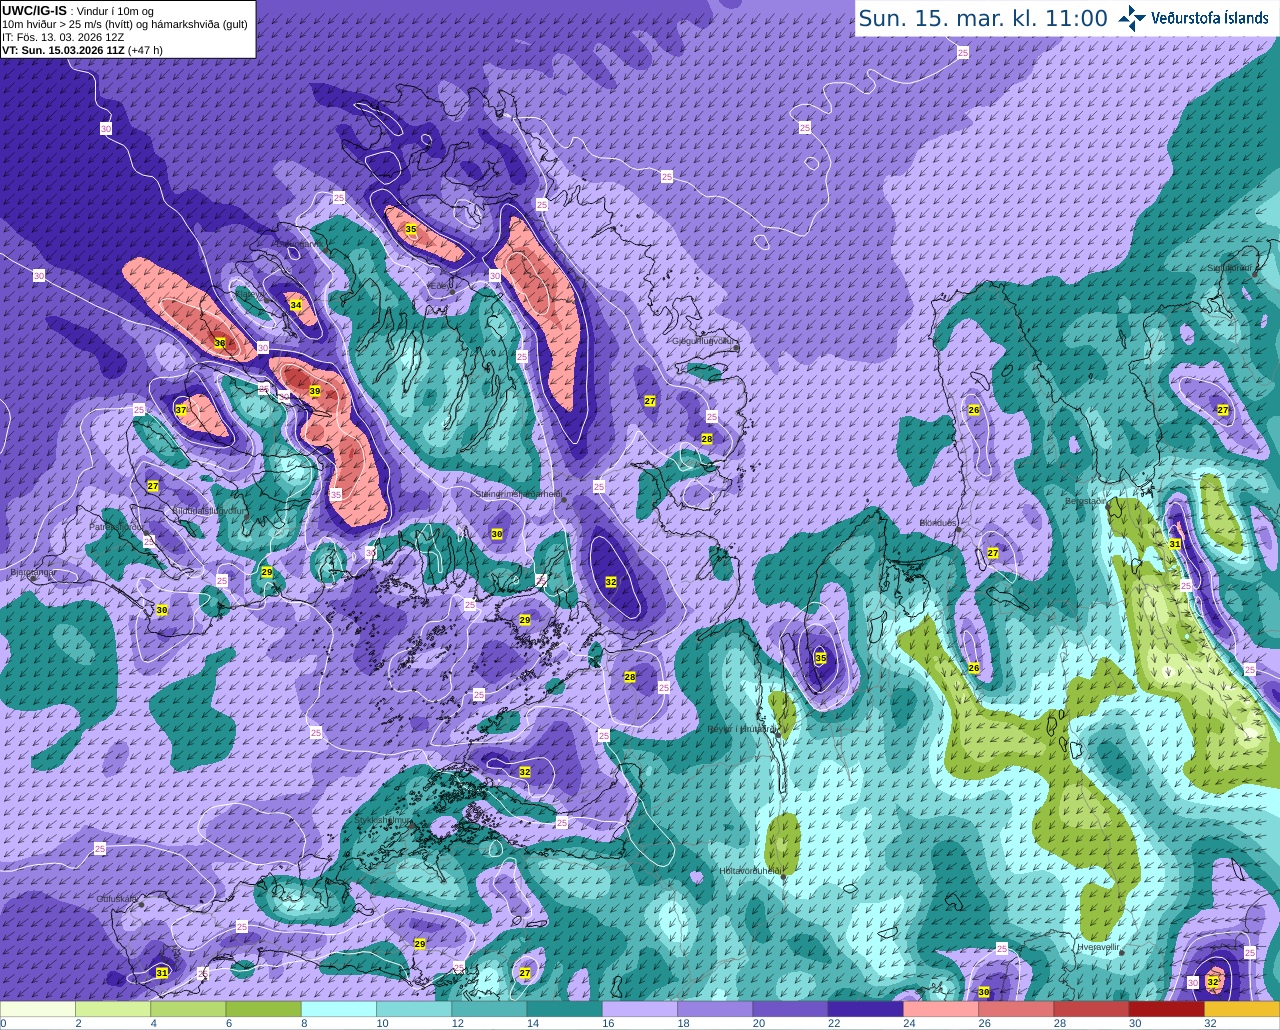Viewport: 1280px width, 1030px height.
Task: Click the legend swatch between 6 and 8
Action: (263, 1009)
